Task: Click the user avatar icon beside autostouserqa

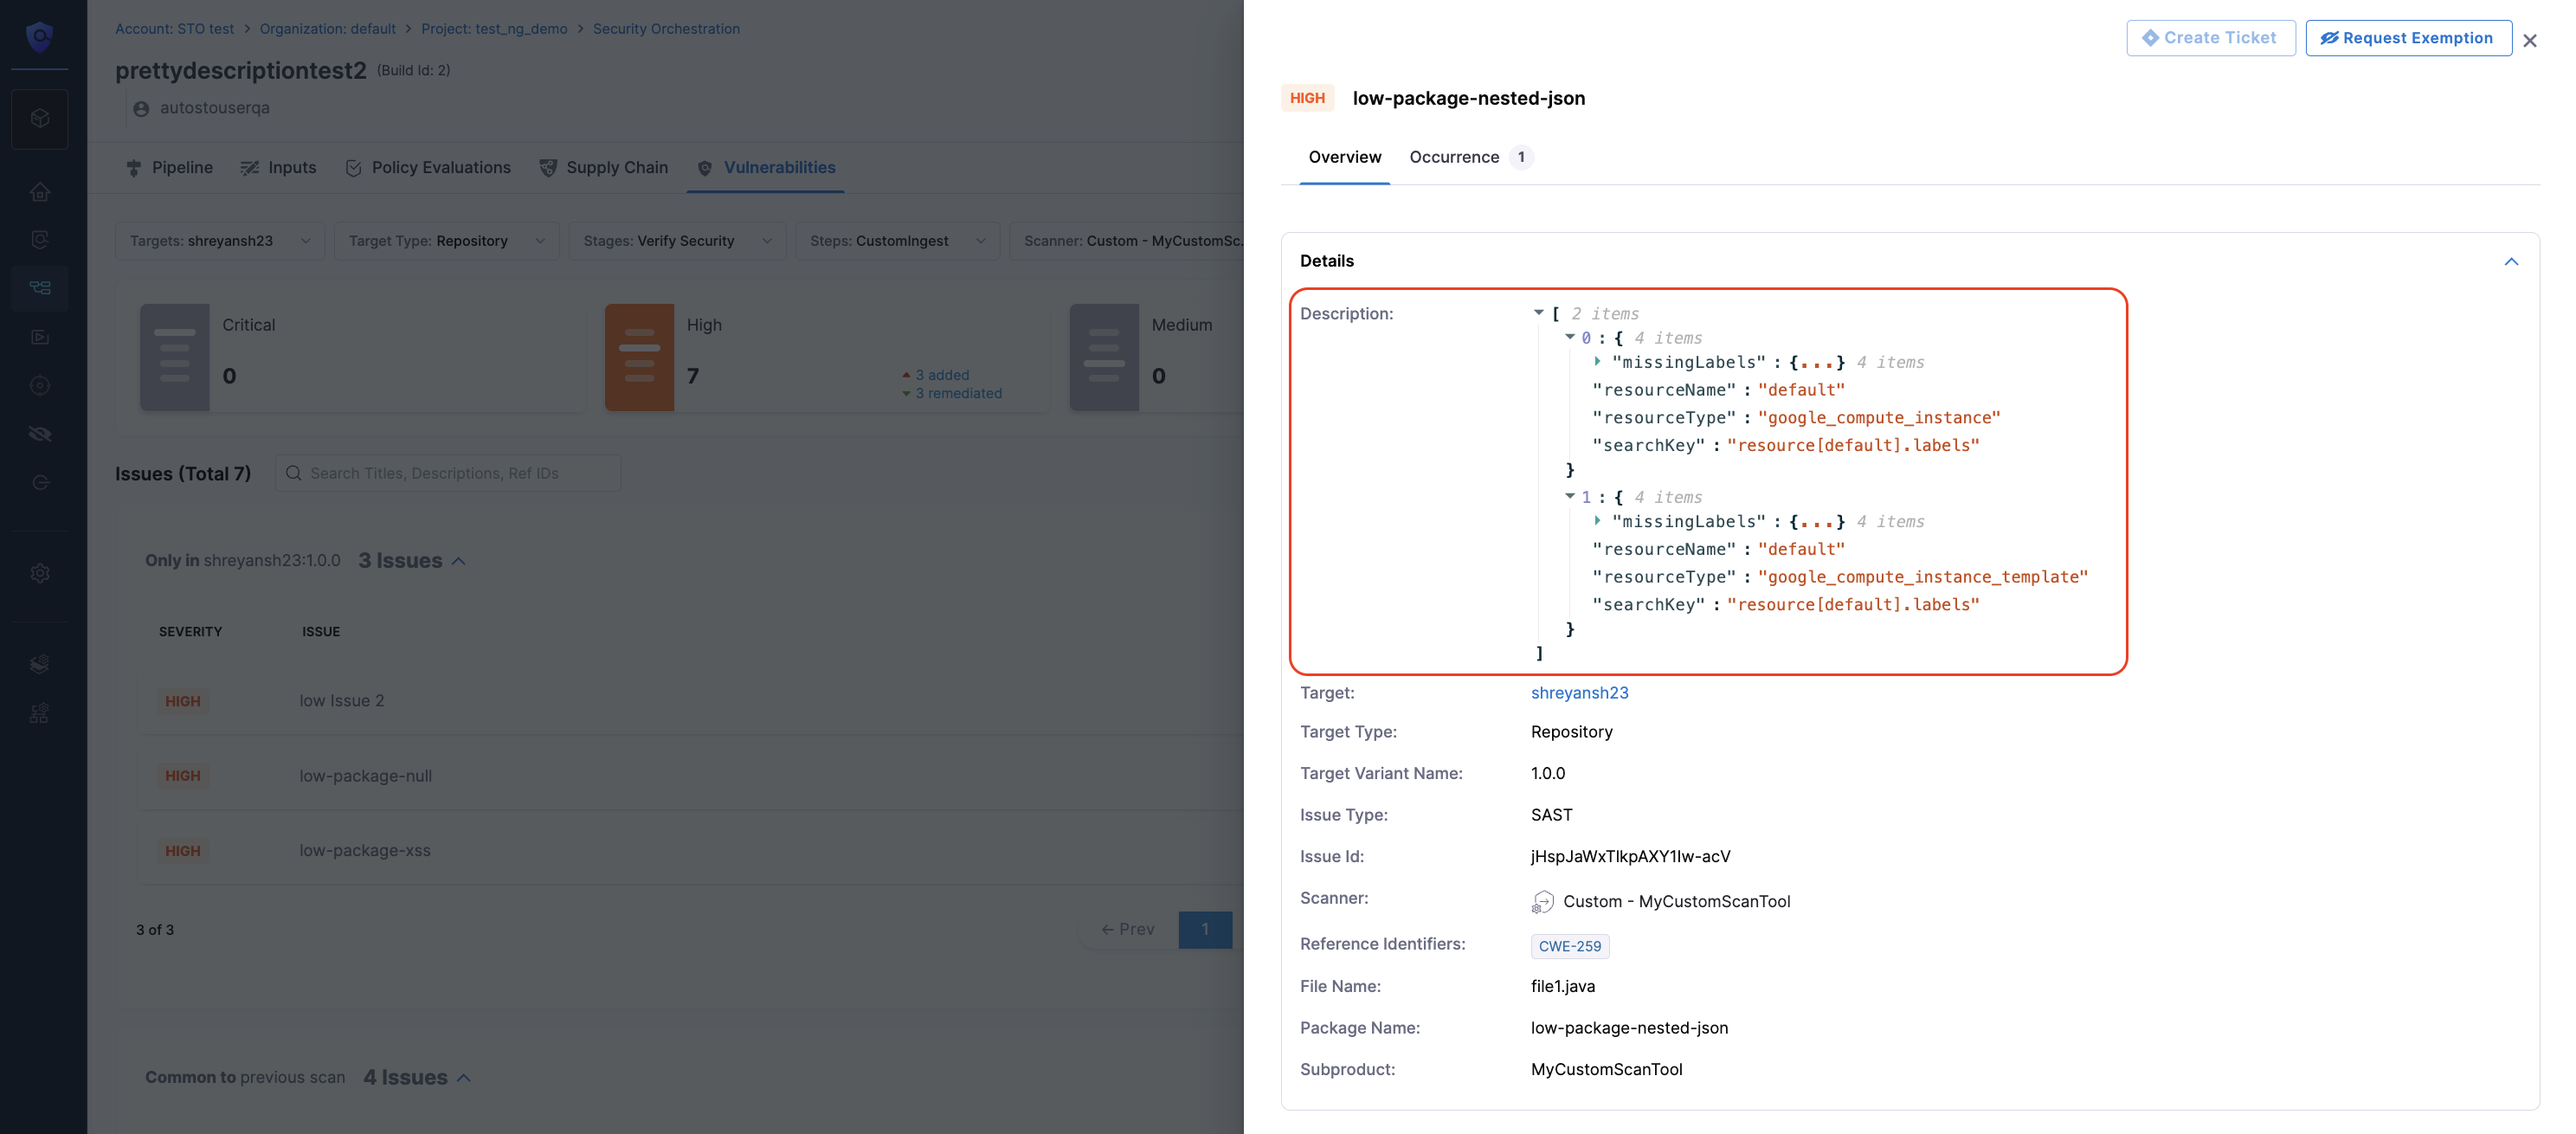Action: coord(141,109)
